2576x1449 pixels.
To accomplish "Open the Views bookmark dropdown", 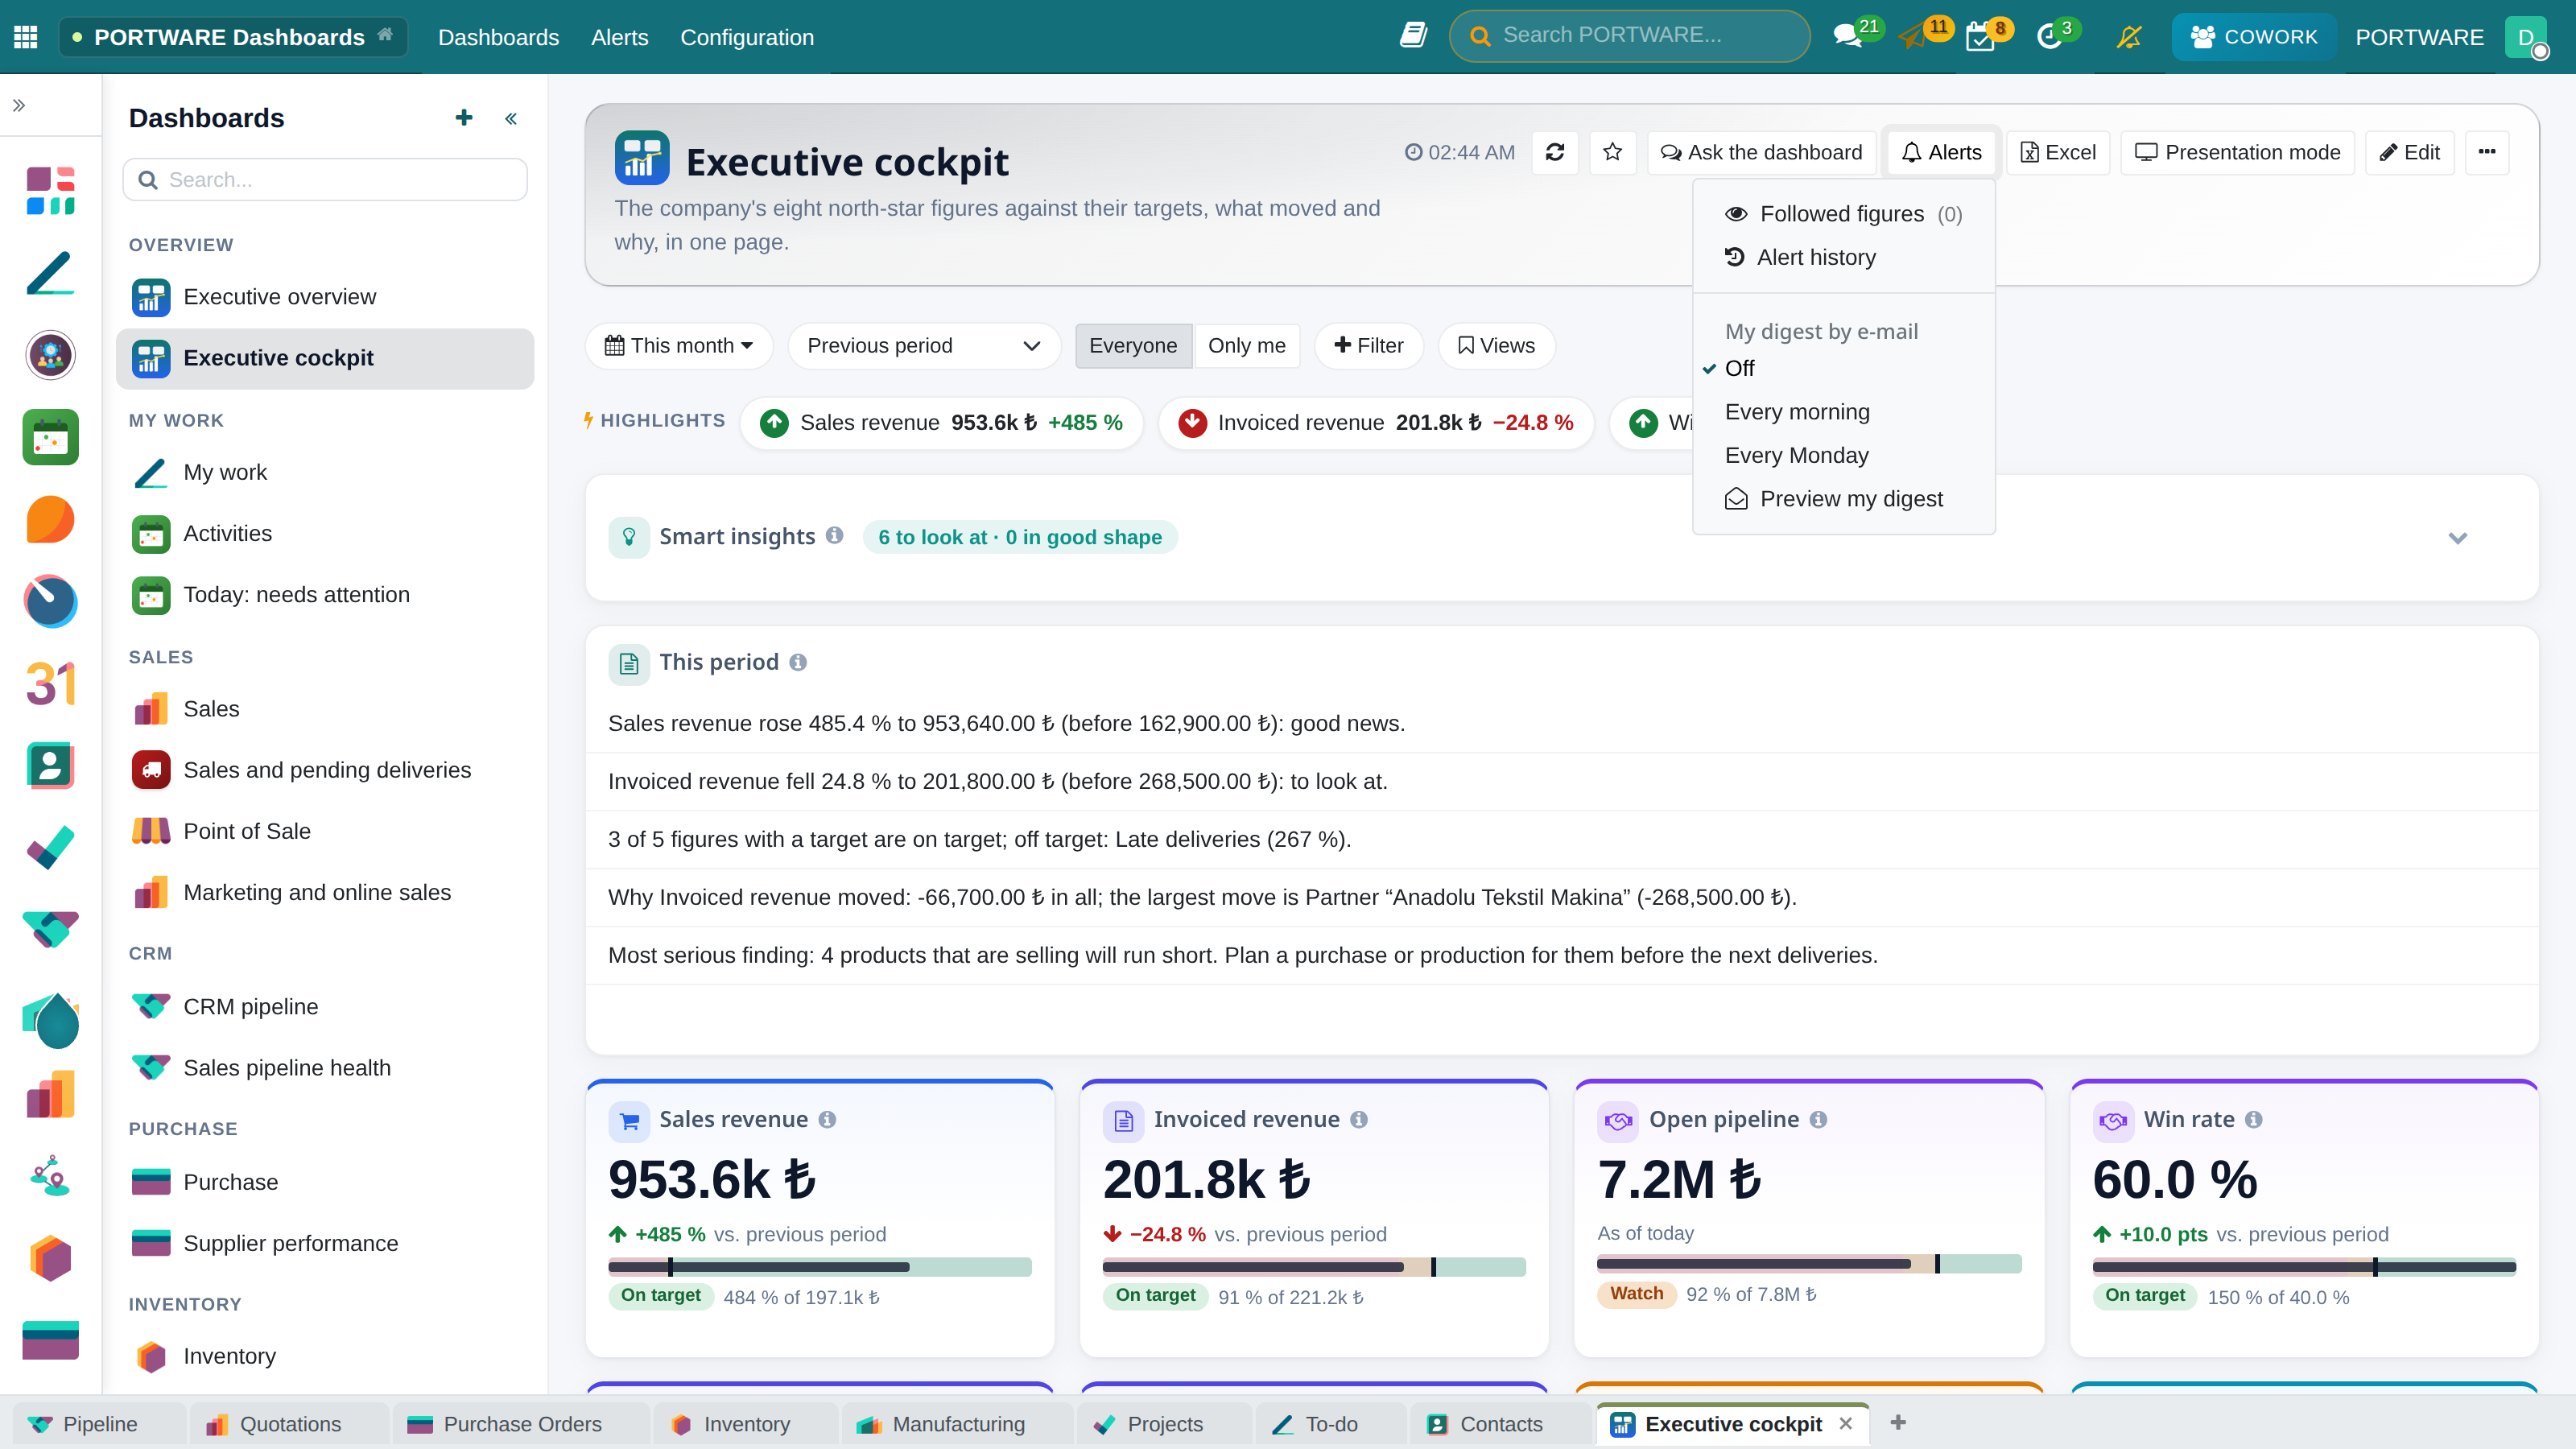I will 1496,346.
